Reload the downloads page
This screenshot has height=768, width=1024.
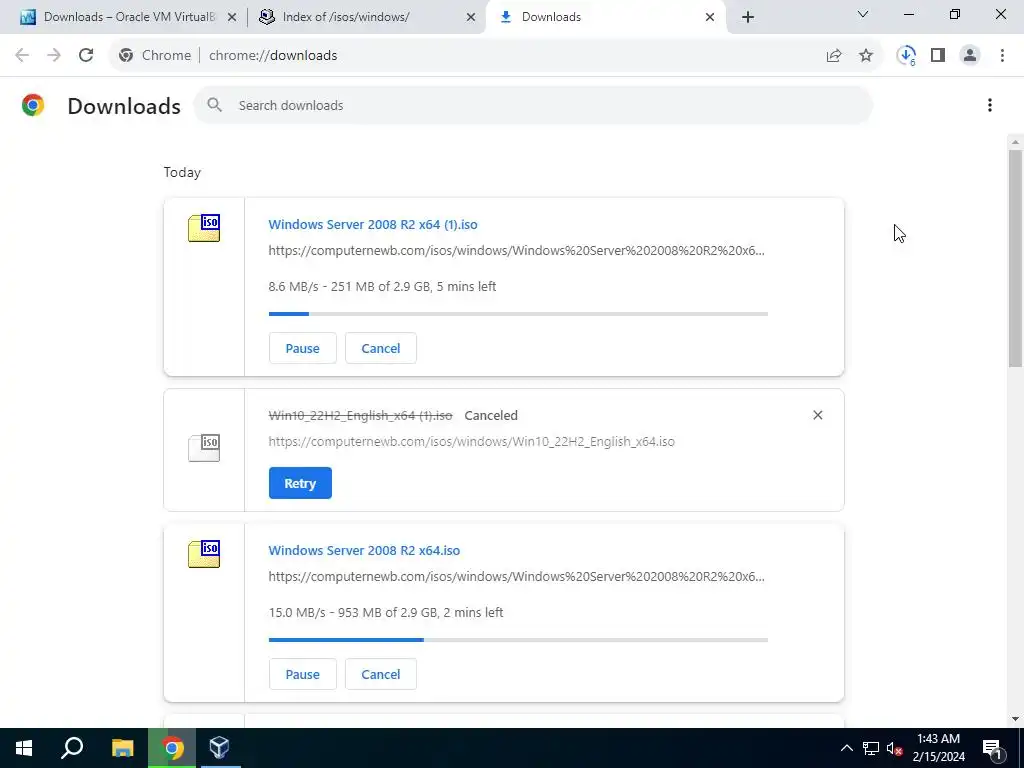click(86, 56)
